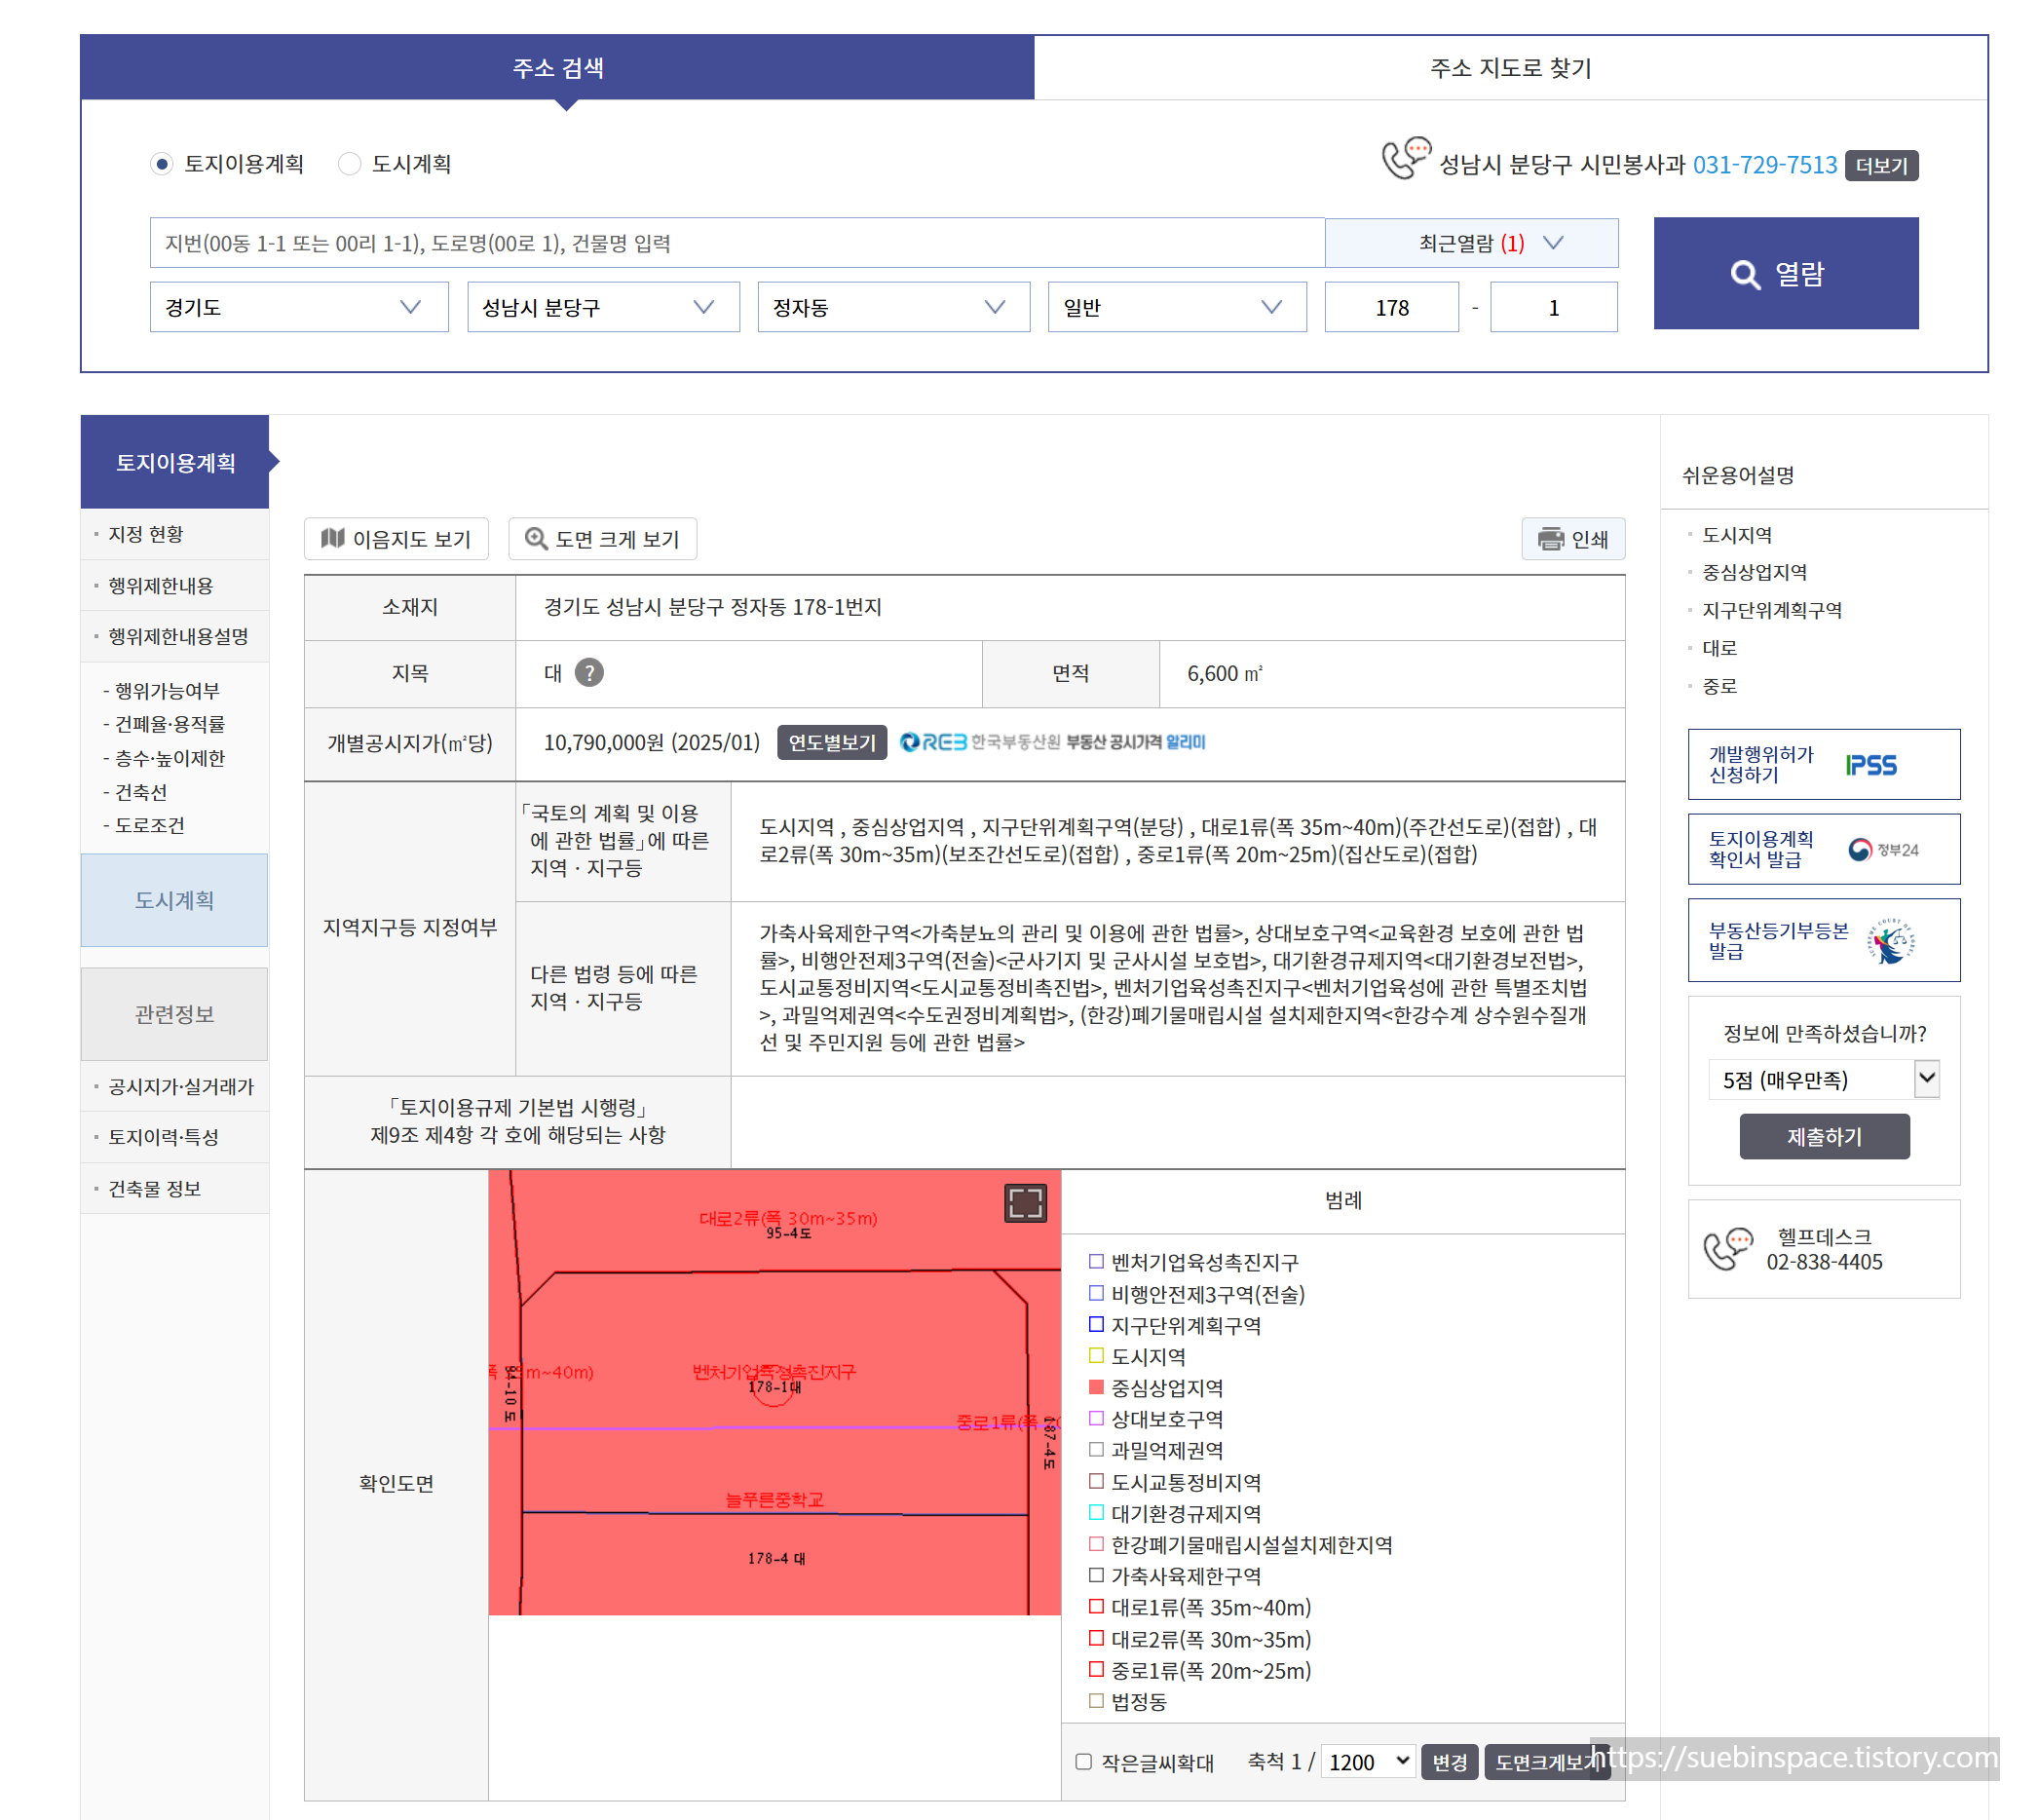Open the 축척 1200 scale dropdown

(1367, 1761)
